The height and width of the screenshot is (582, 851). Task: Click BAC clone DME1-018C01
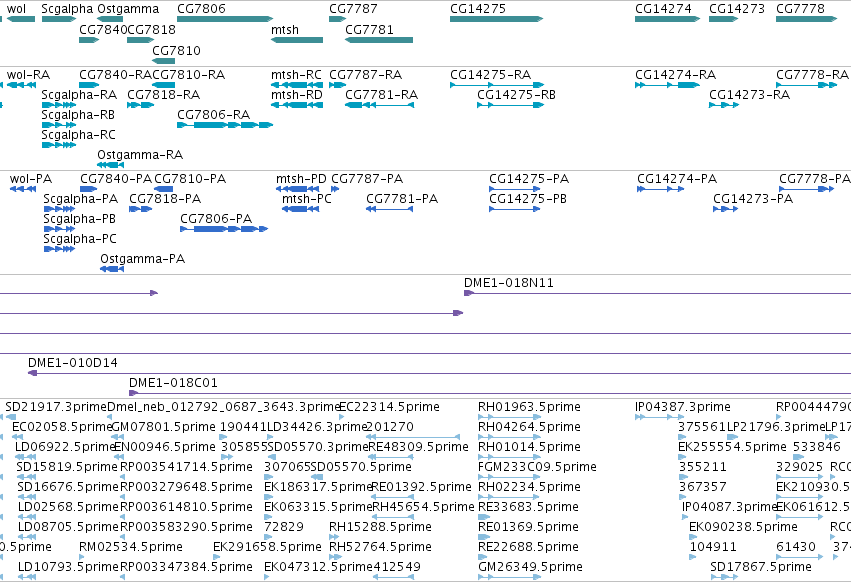pyautogui.click(x=173, y=383)
